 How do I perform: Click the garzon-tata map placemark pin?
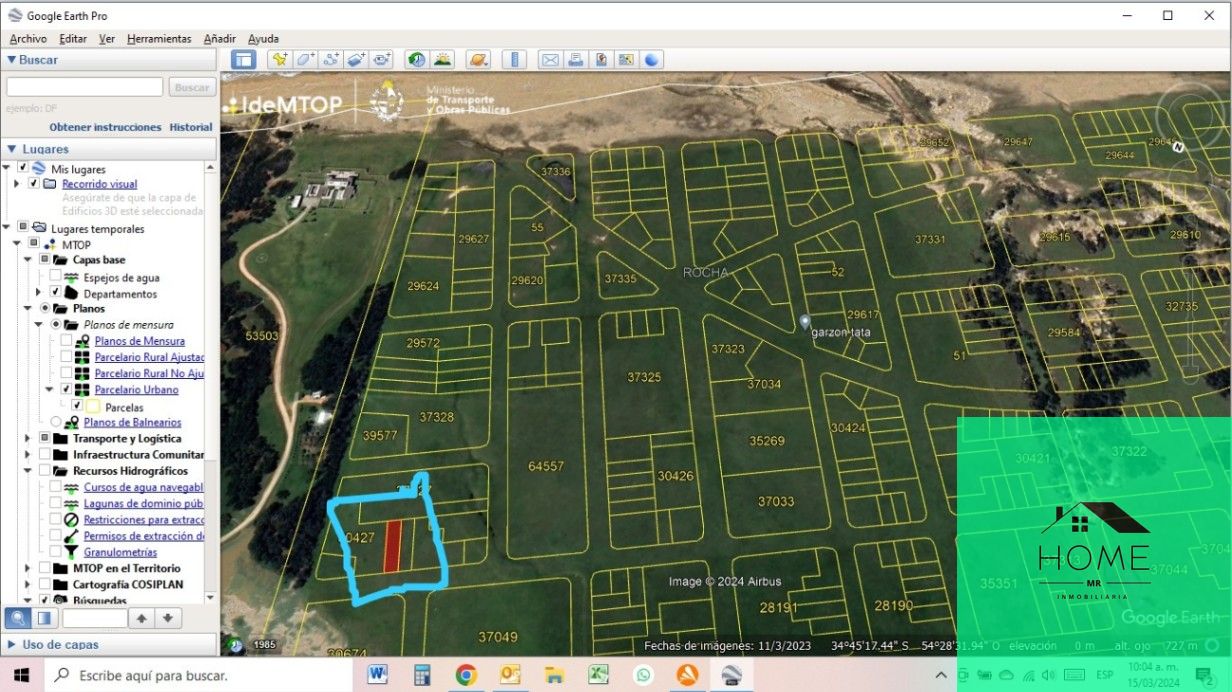tap(804, 322)
